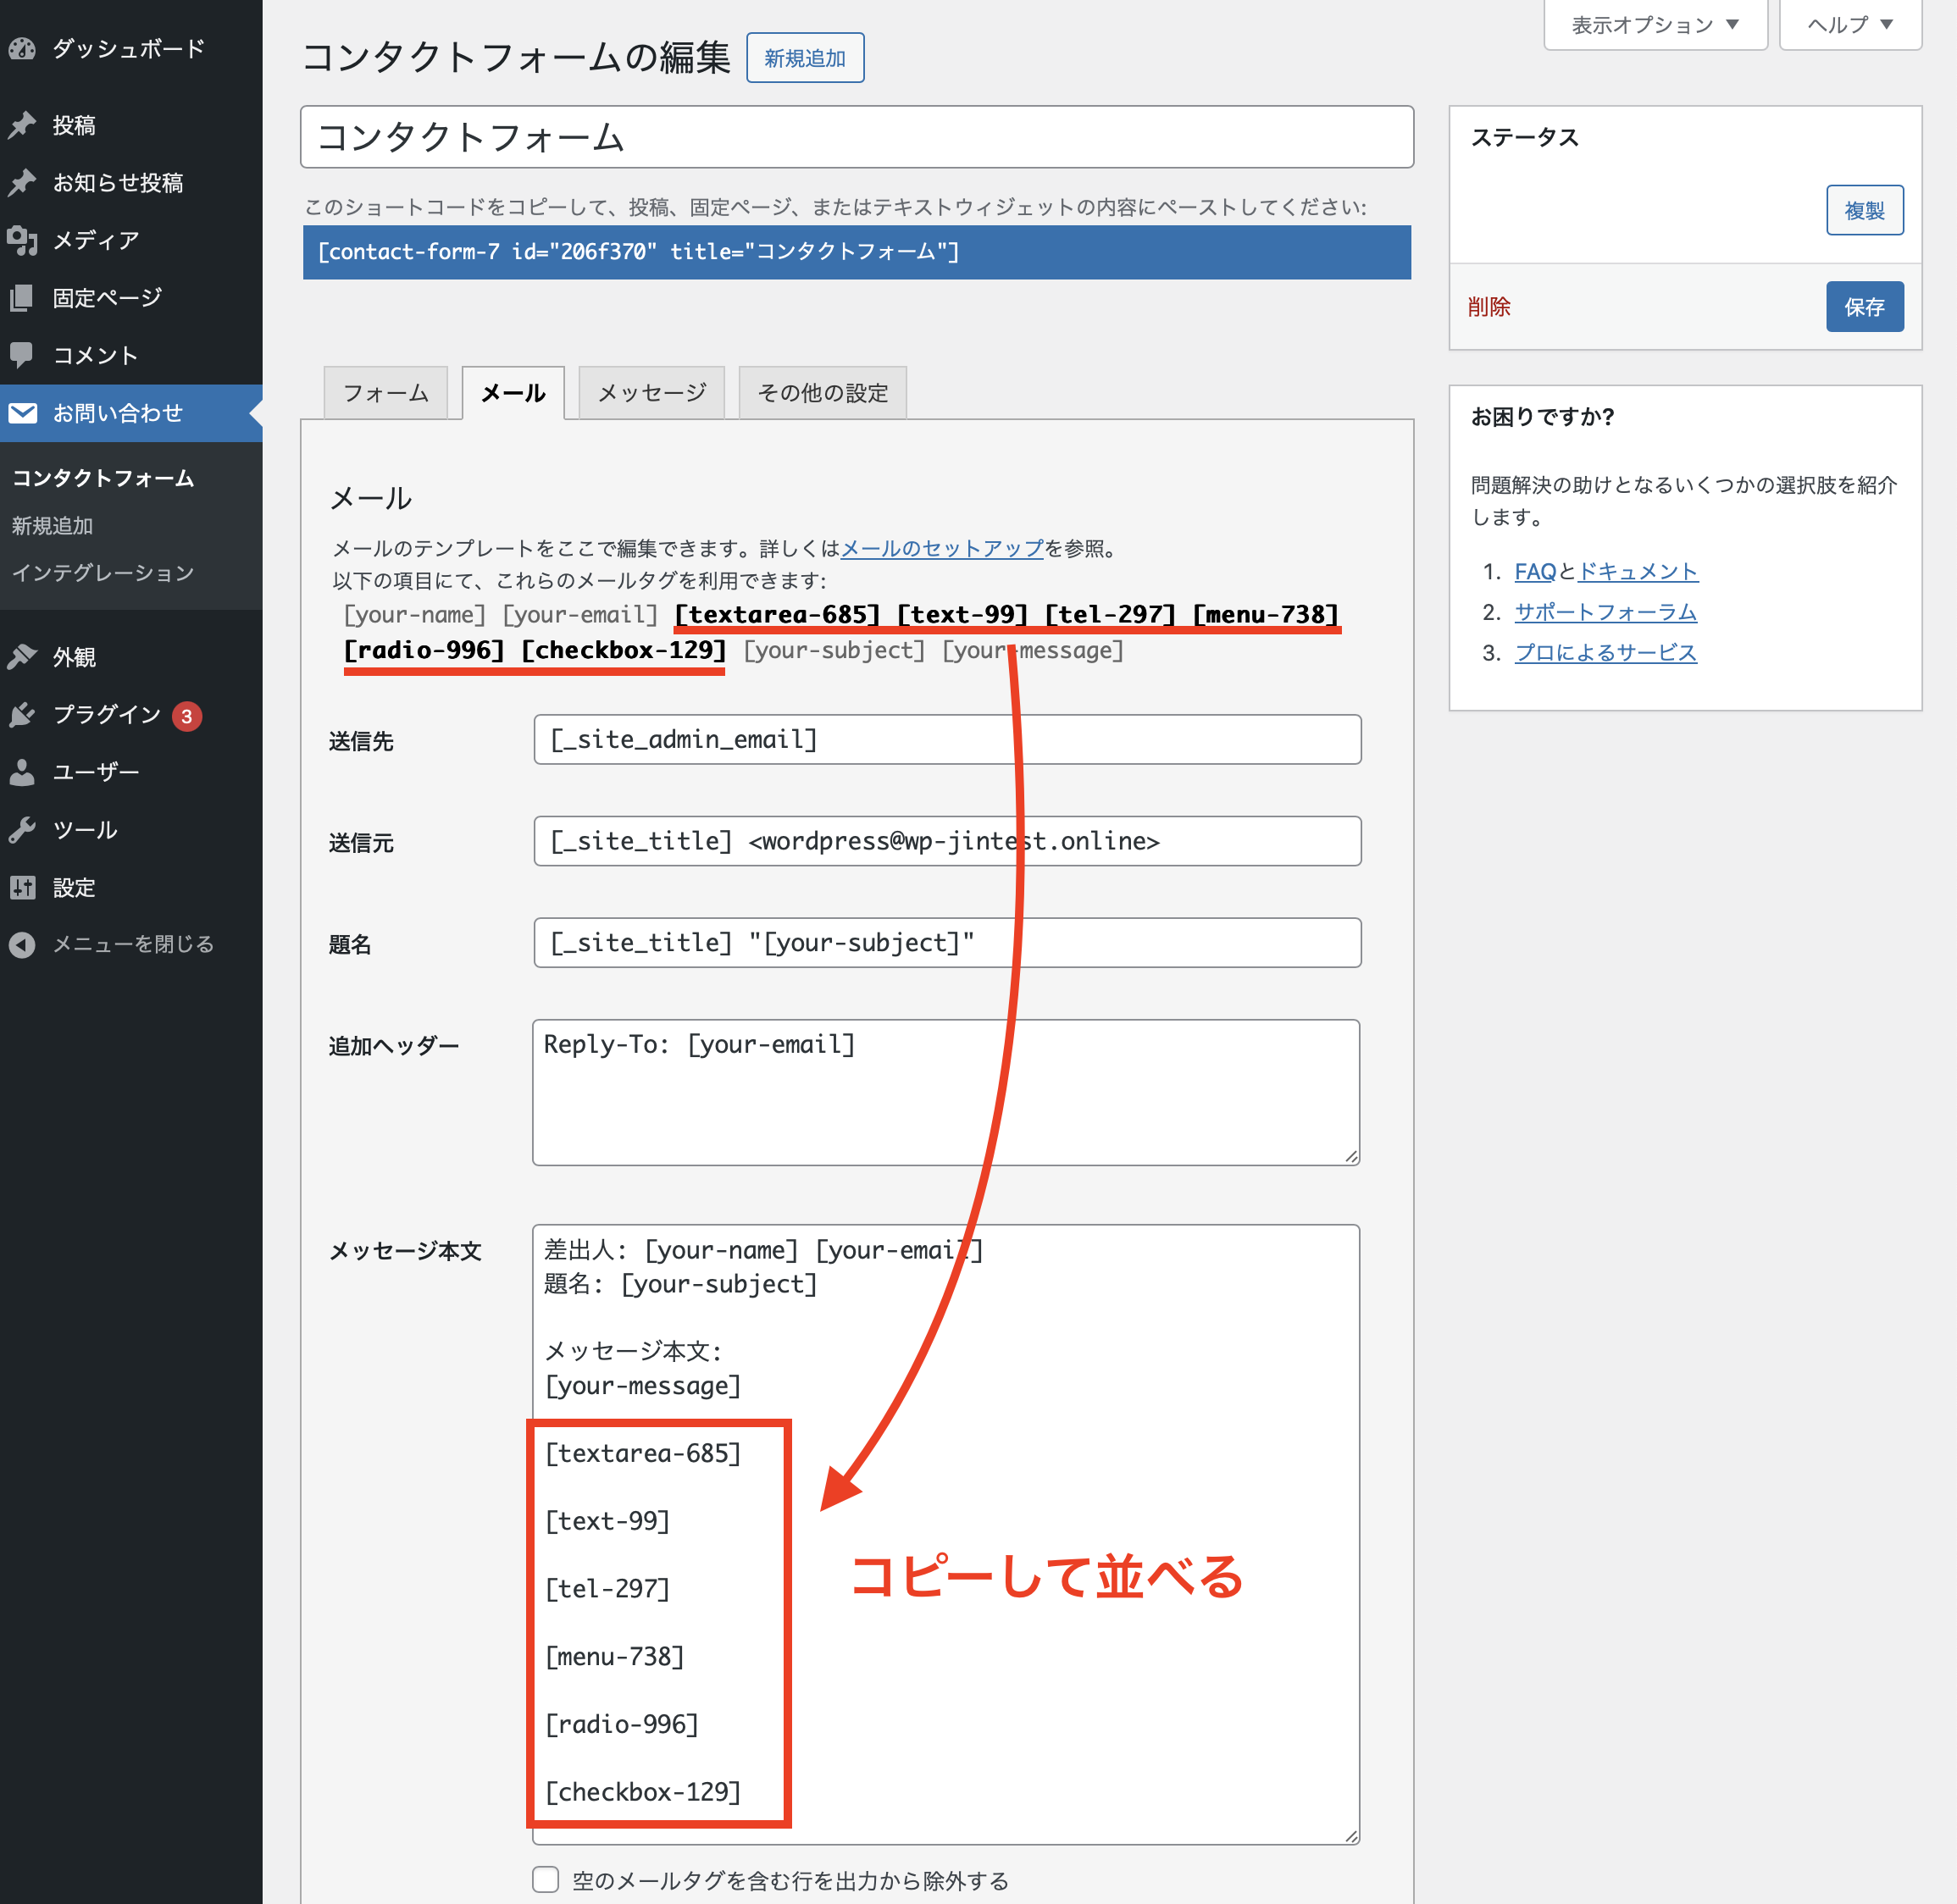Expand the ヘルプ dropdown

pos(1850,24)
